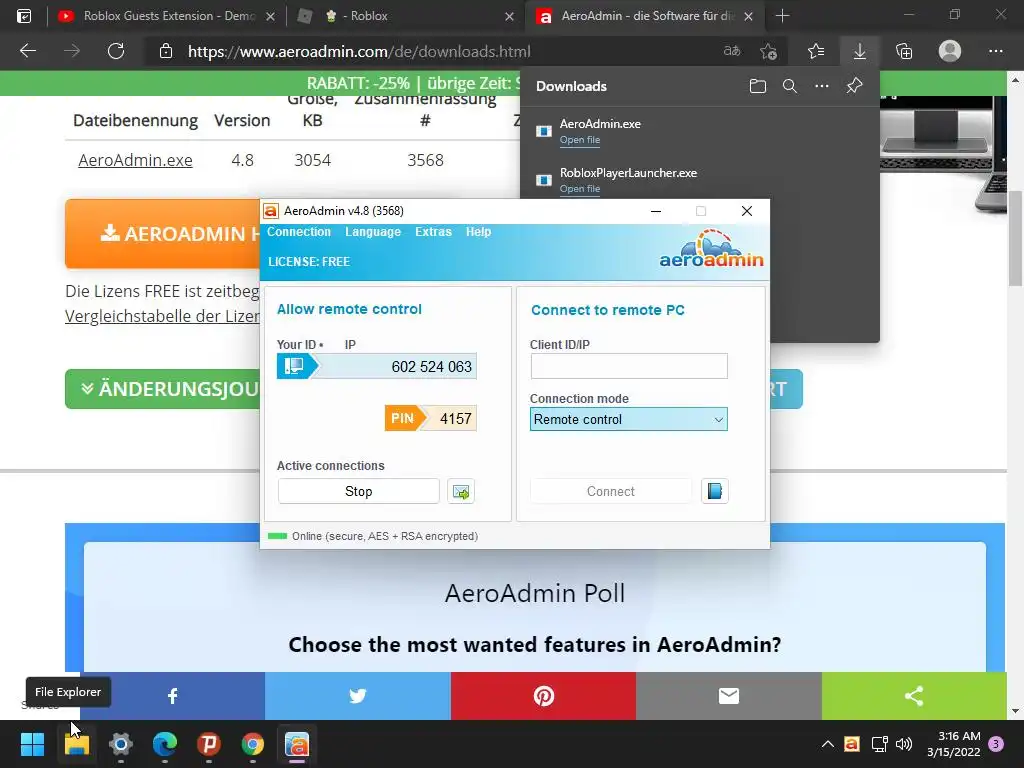1024x768 pixels.
Task: Click the orange PIN label
Action: [x=402, y=419]
